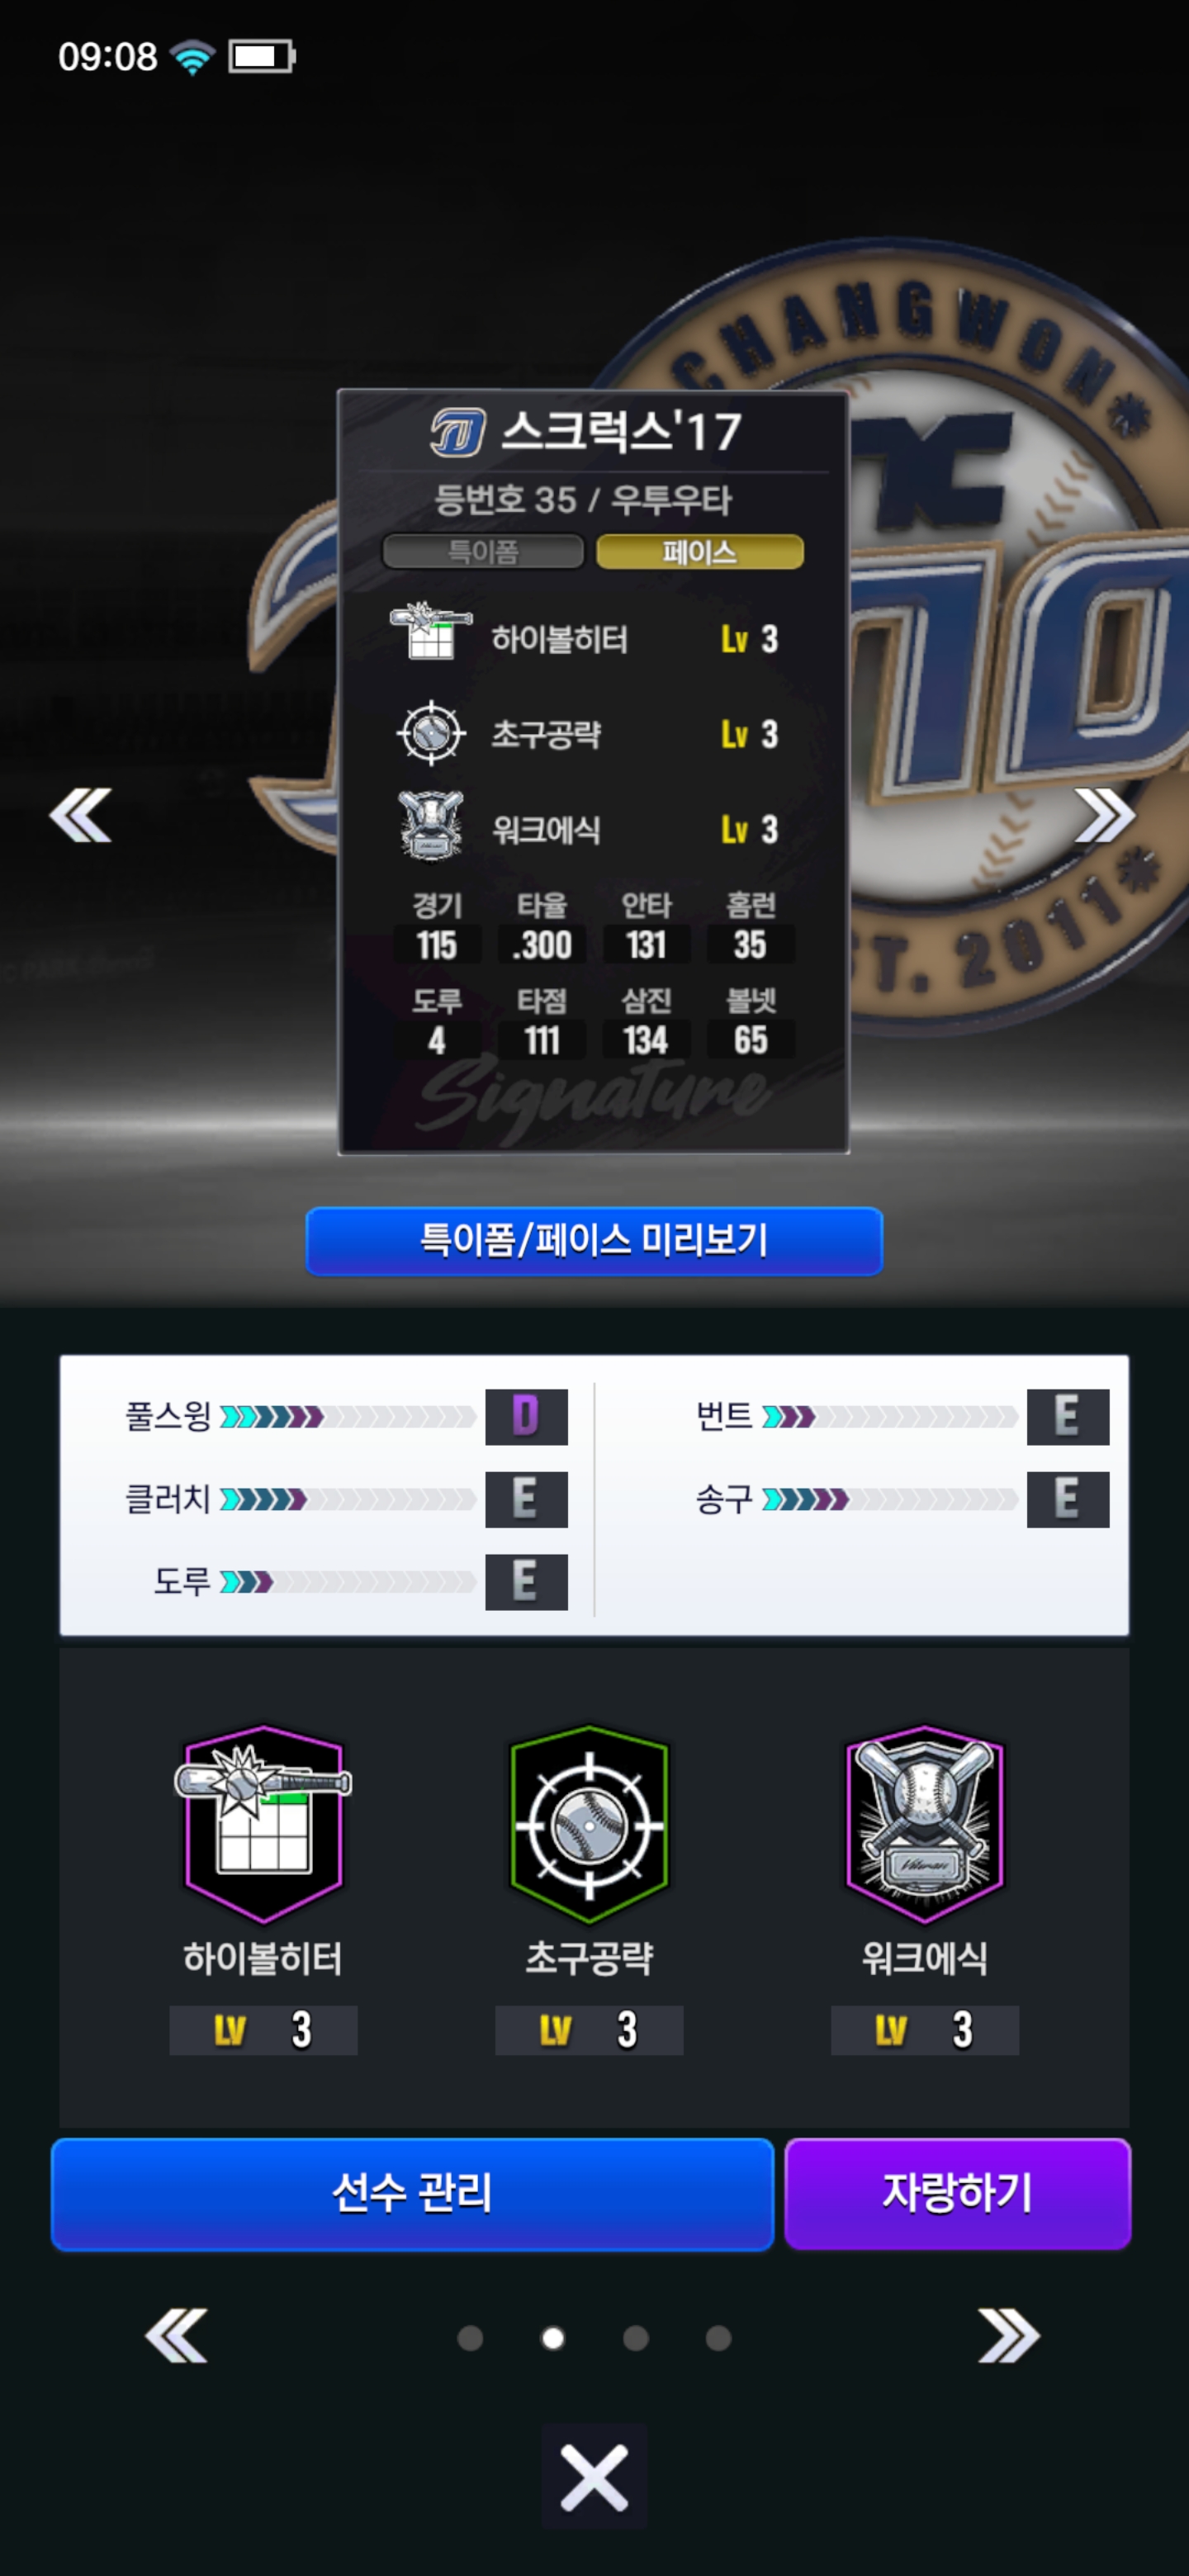1189x2576 pixels.
Task: Tap the 워크에식 crossed-bats skill badge
Action: coord(925,1823)
